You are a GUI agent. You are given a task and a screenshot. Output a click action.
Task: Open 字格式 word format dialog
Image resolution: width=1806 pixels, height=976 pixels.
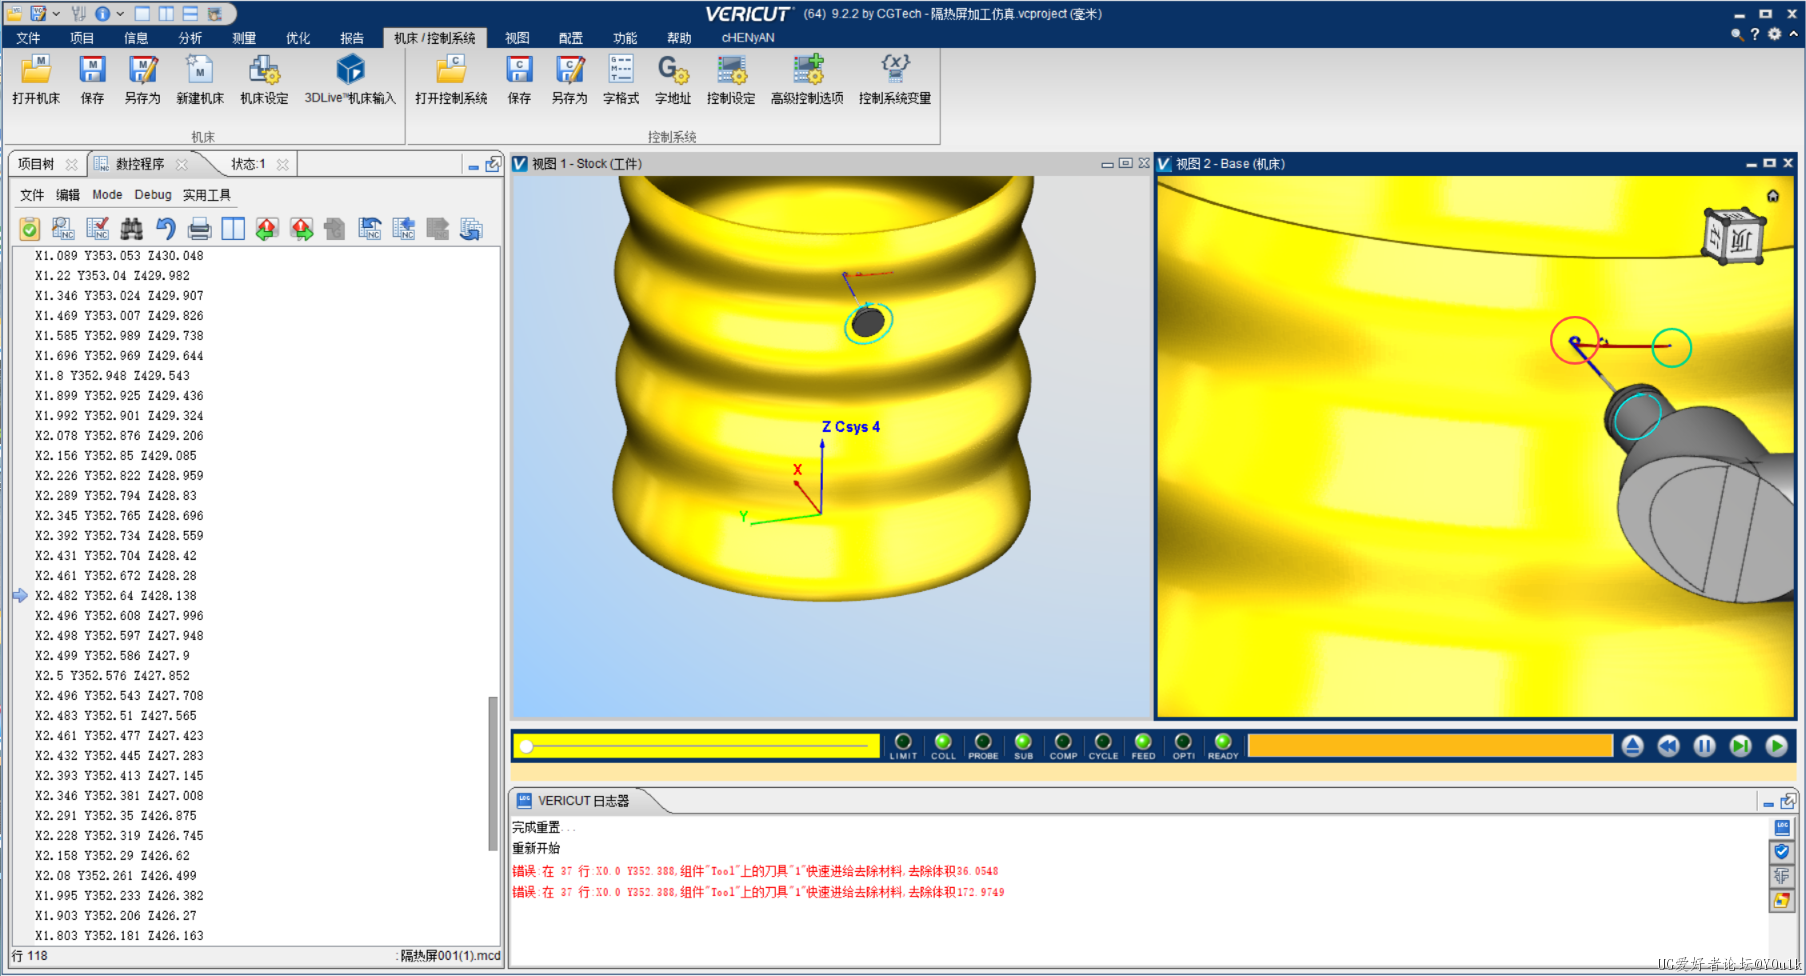(x=621, y=79)
